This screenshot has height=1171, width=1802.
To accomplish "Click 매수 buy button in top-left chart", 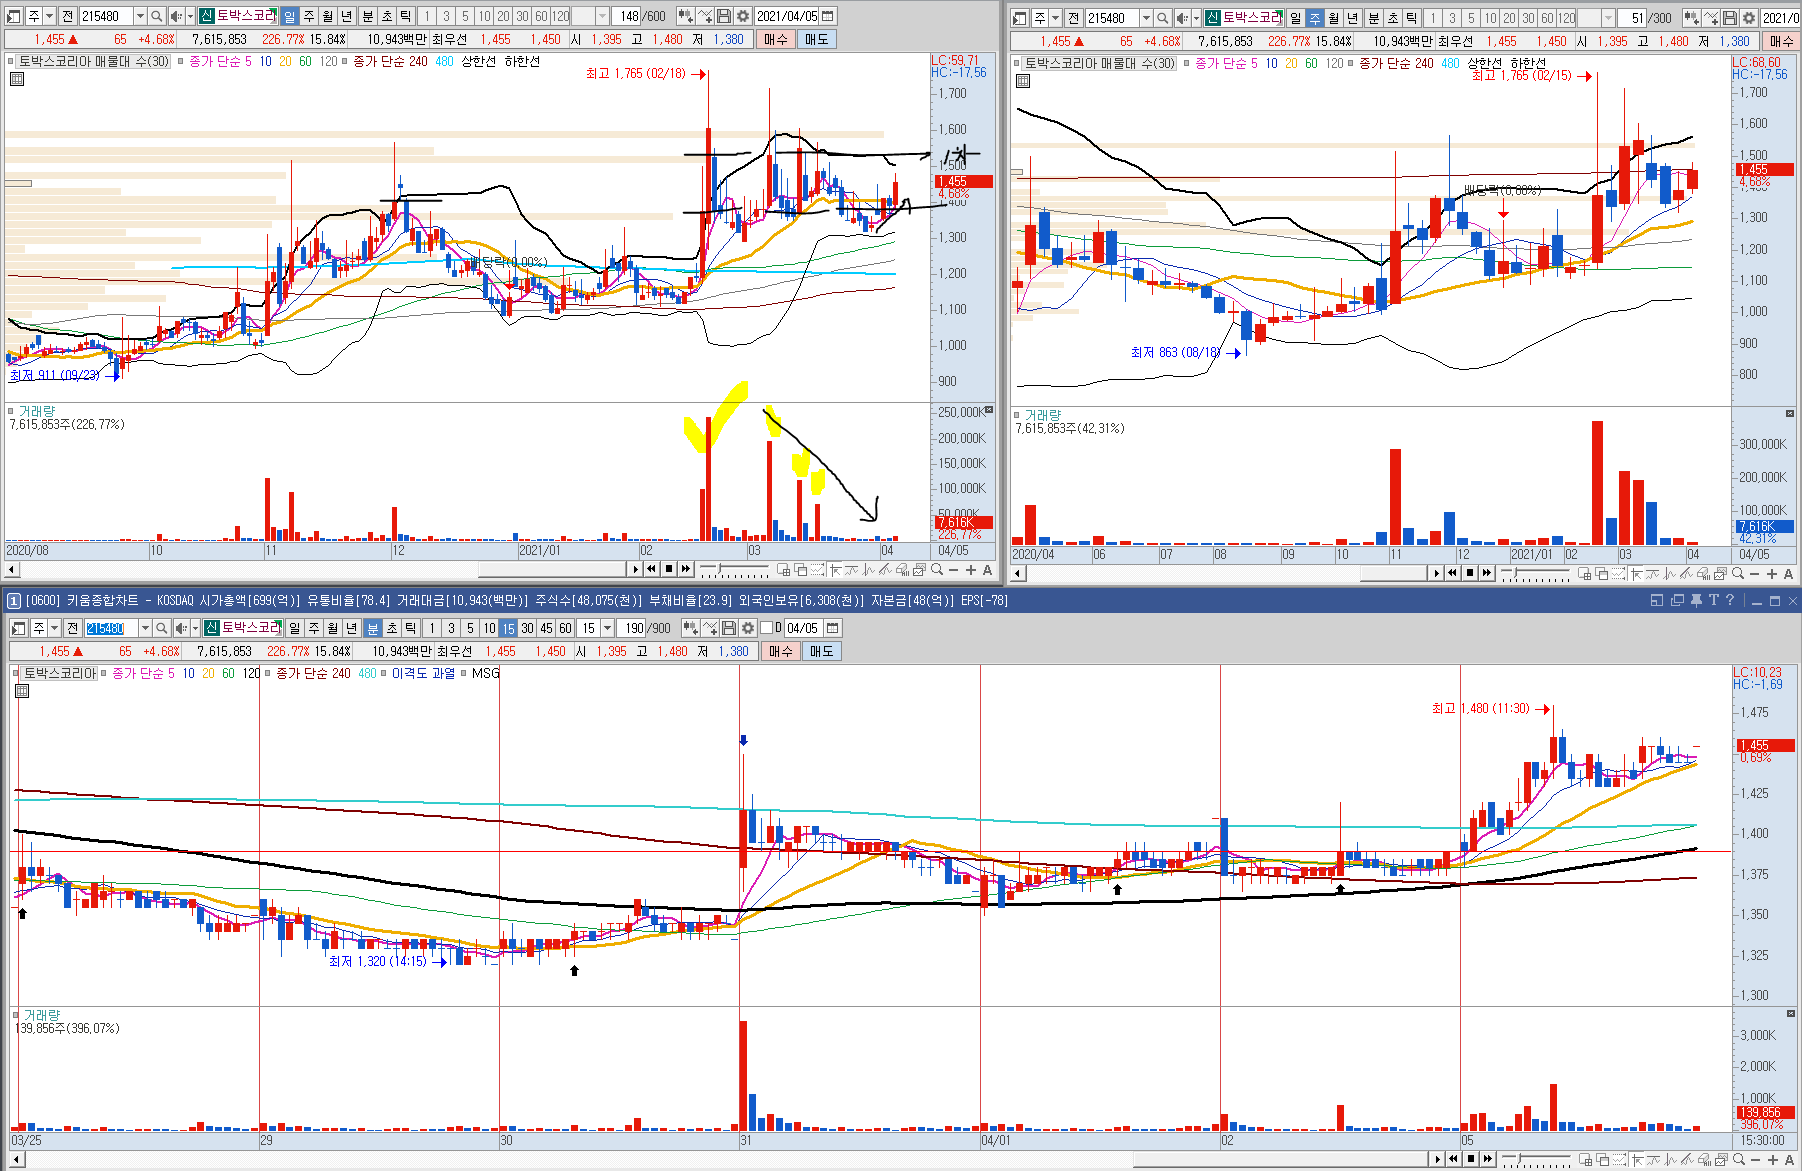I will [x=776, y=39].
